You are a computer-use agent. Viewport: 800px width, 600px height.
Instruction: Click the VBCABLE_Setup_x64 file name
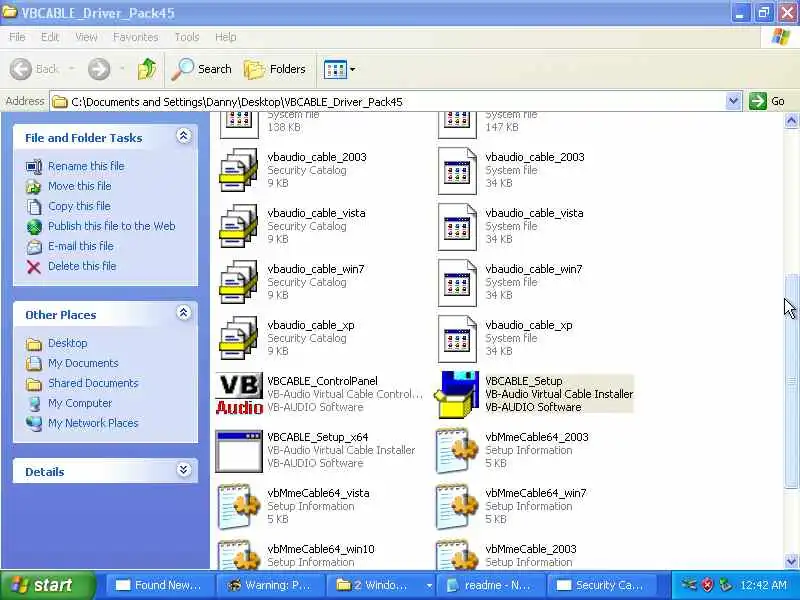(317, 437)
